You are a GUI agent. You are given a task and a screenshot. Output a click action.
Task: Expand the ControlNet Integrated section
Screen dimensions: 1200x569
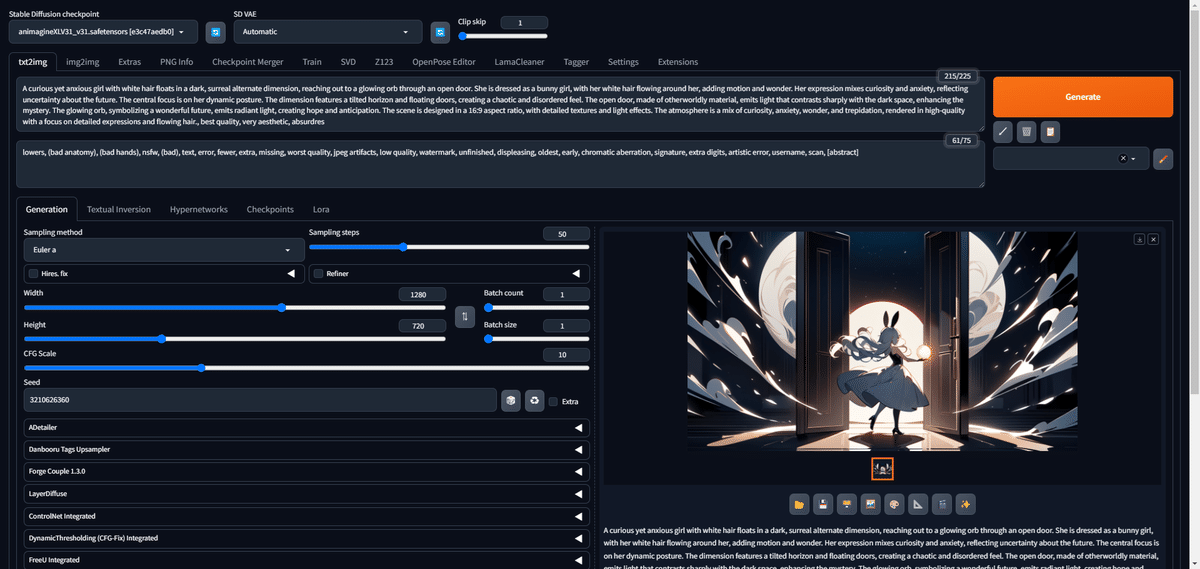click(306, 516)
